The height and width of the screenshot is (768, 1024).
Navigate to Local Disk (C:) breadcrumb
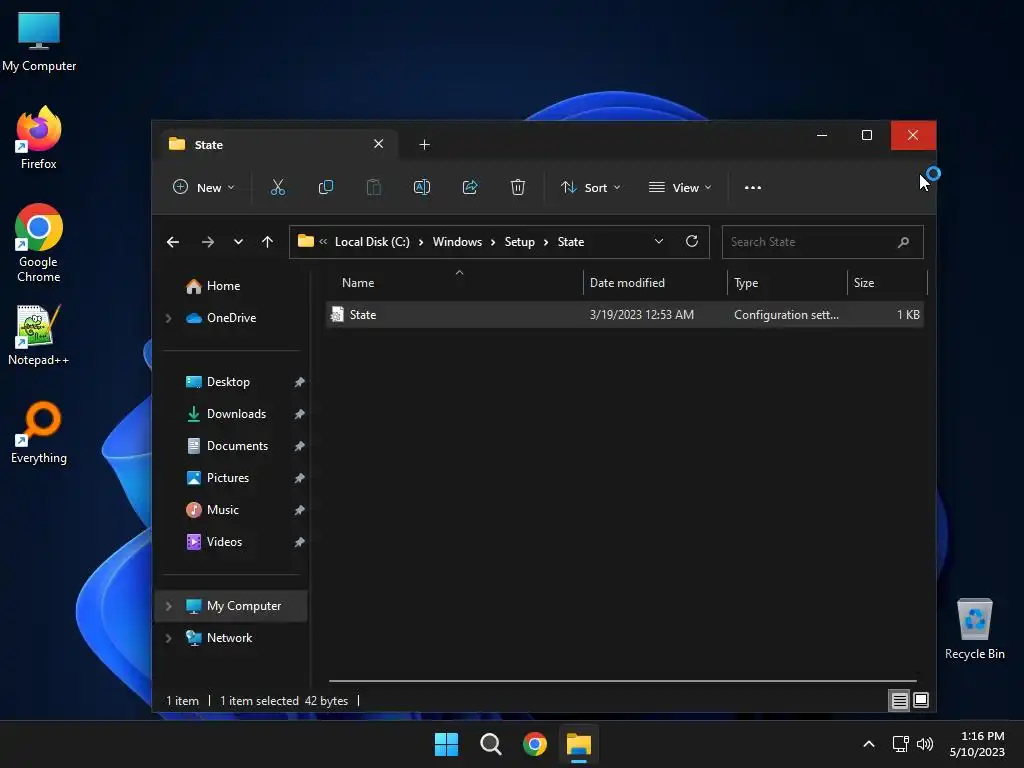tap(372, 242)
